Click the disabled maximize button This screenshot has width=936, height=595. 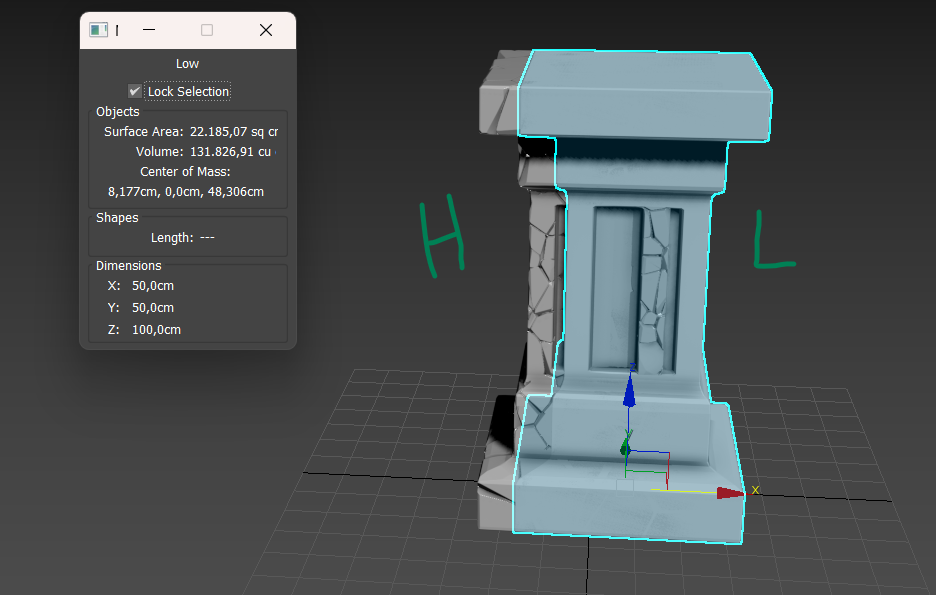click(x=207, y=30)
